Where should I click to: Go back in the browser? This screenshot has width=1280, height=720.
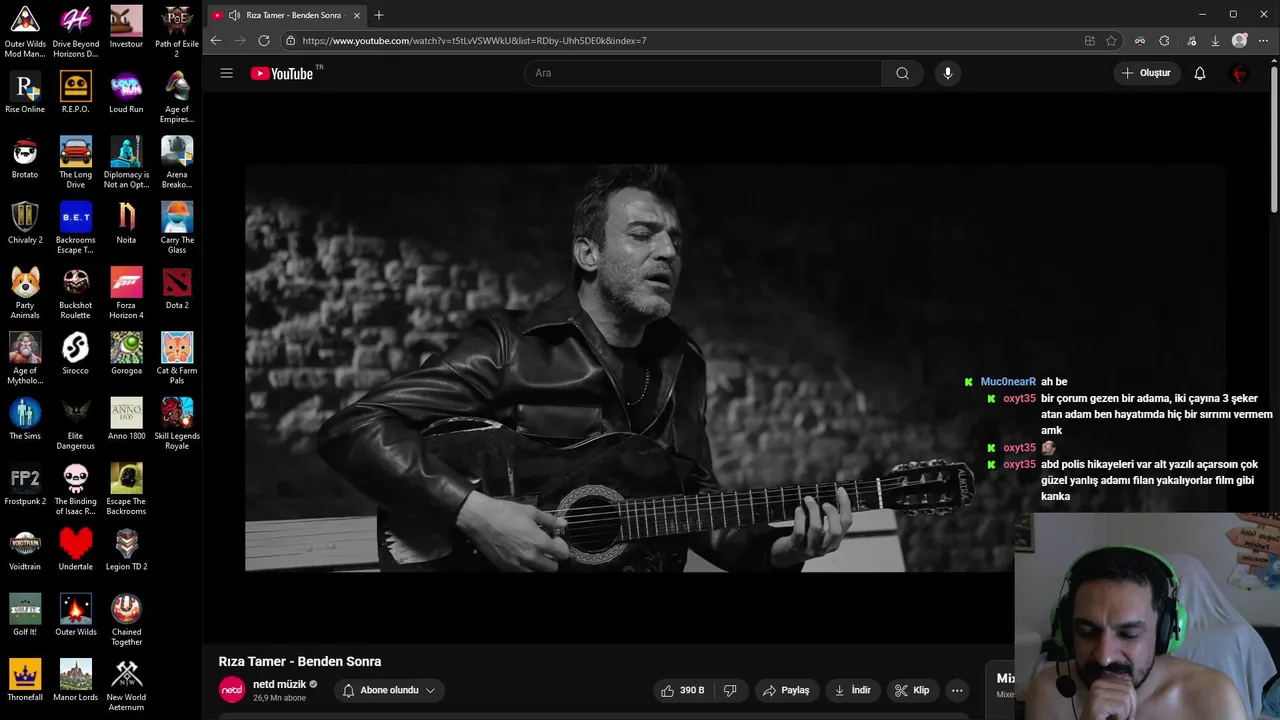216,41
